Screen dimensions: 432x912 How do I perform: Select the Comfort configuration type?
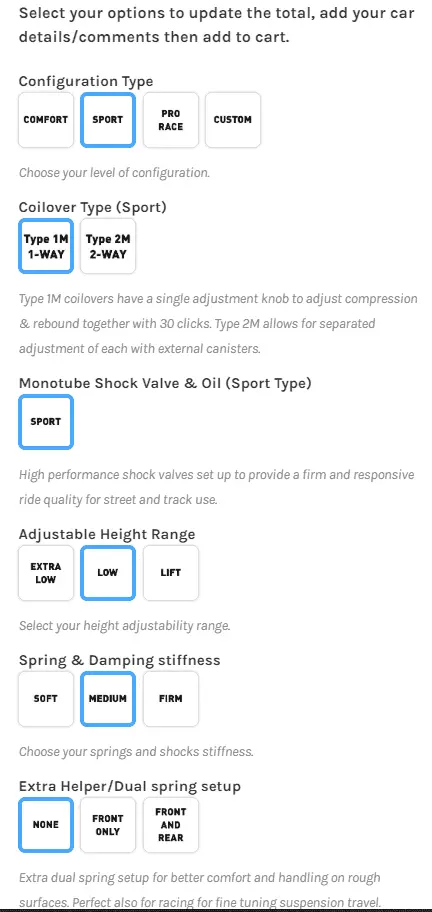coord(46,120)
